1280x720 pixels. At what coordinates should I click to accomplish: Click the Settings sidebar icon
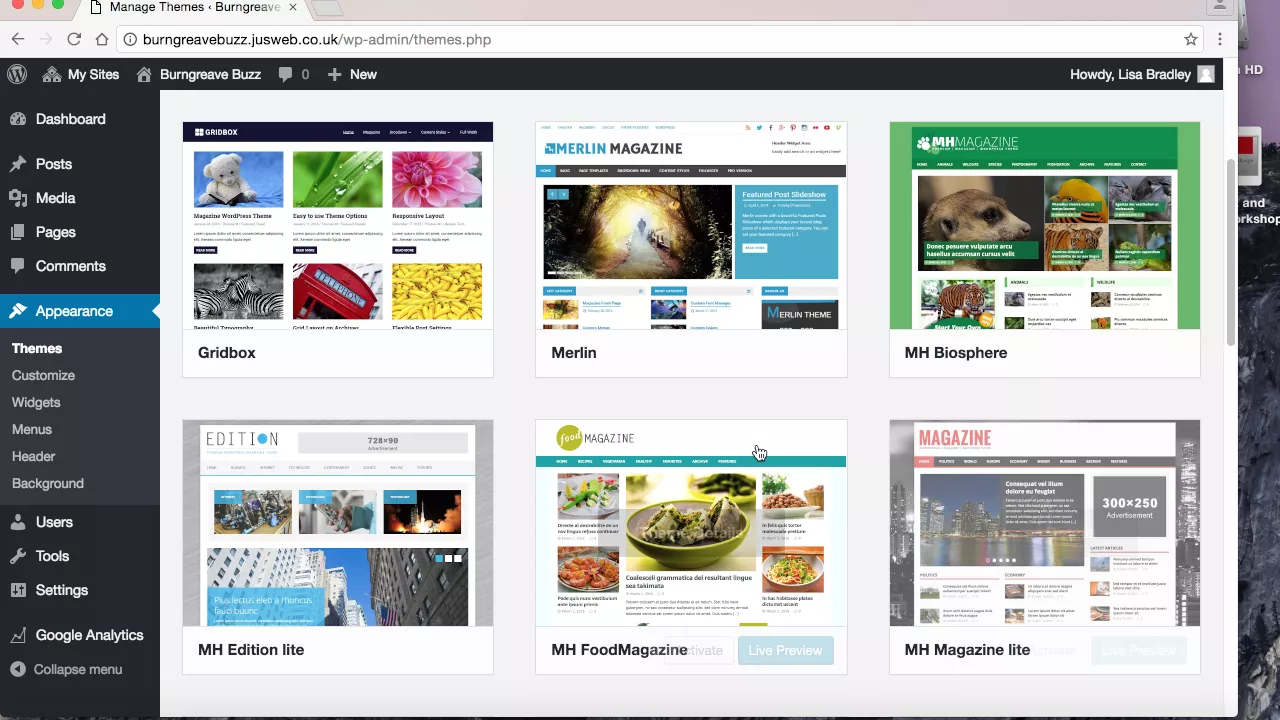[18, 590]
